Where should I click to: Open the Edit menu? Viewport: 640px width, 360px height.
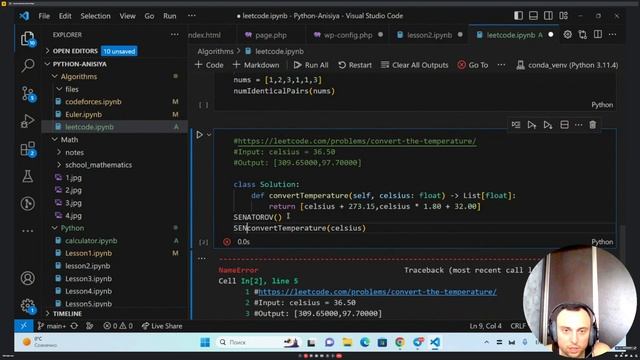point(65,16)
